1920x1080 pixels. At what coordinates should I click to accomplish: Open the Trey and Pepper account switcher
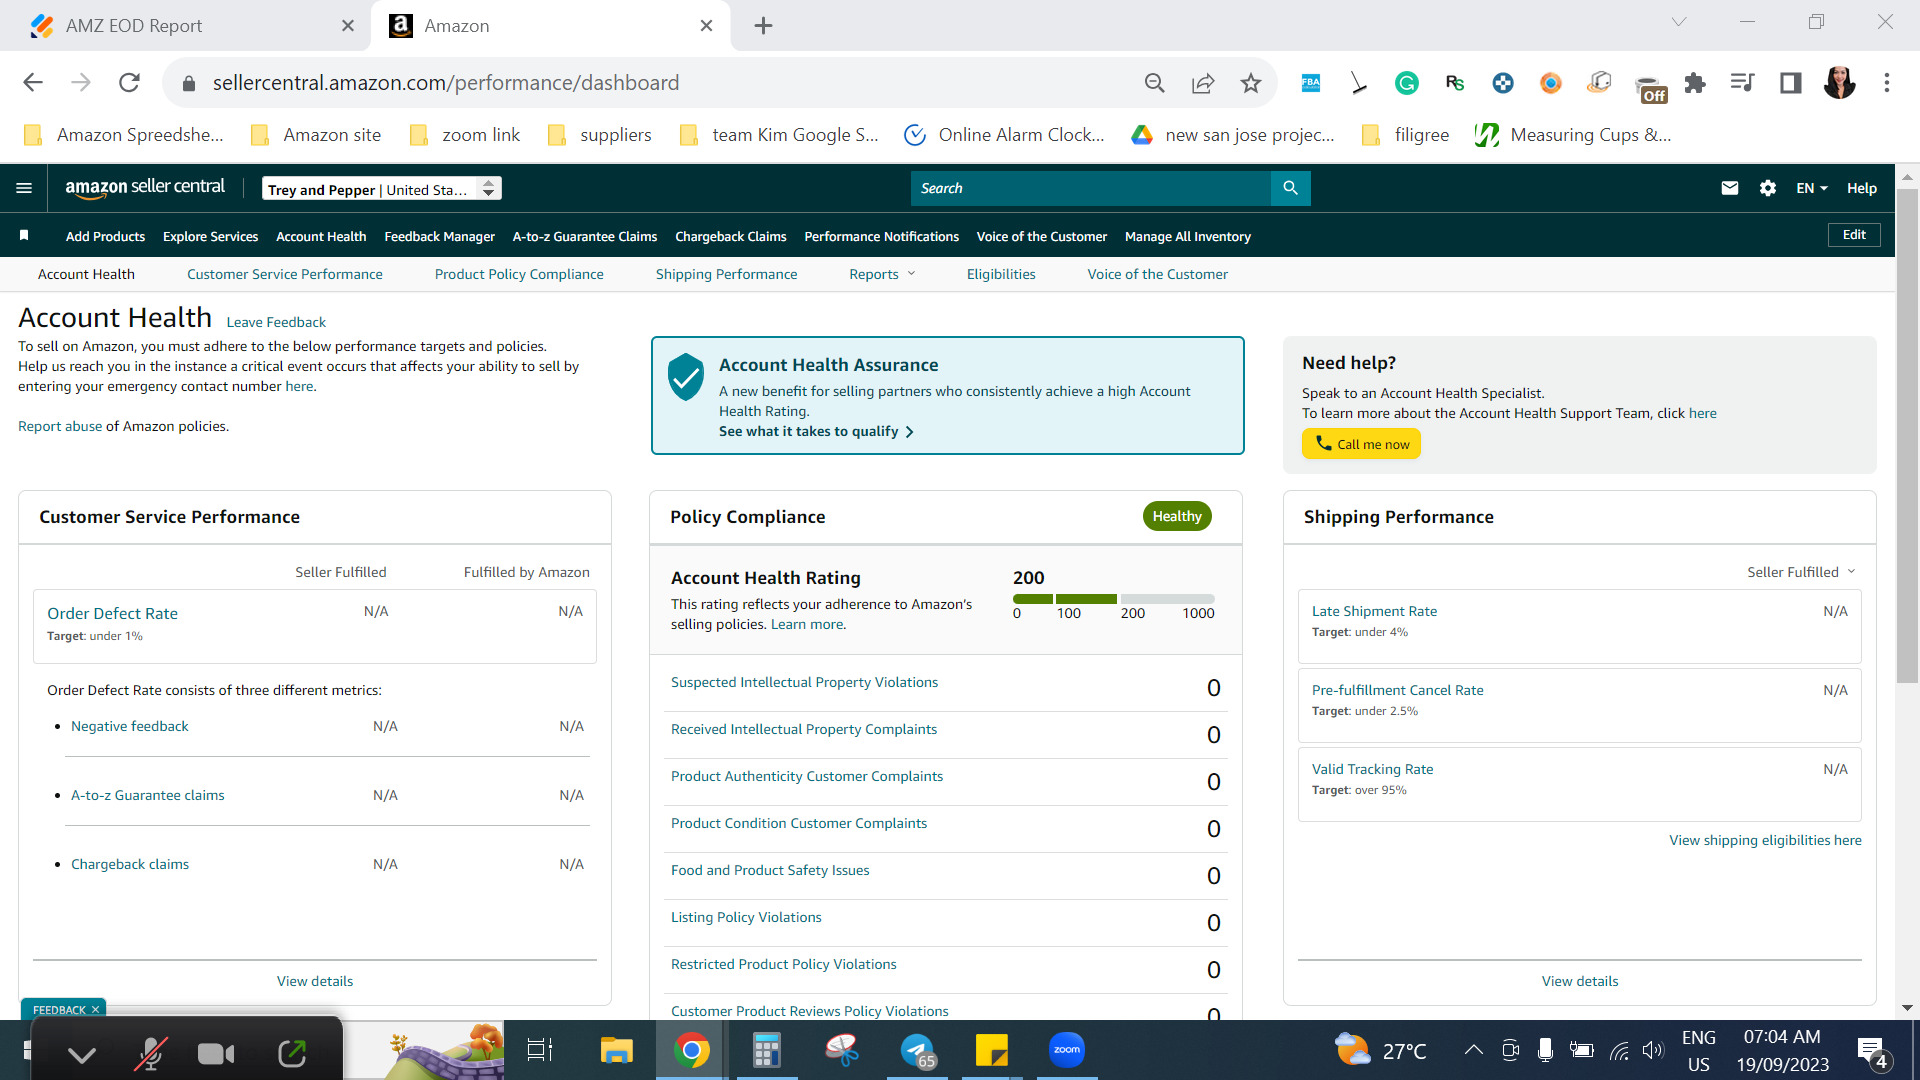click(381, 189)
